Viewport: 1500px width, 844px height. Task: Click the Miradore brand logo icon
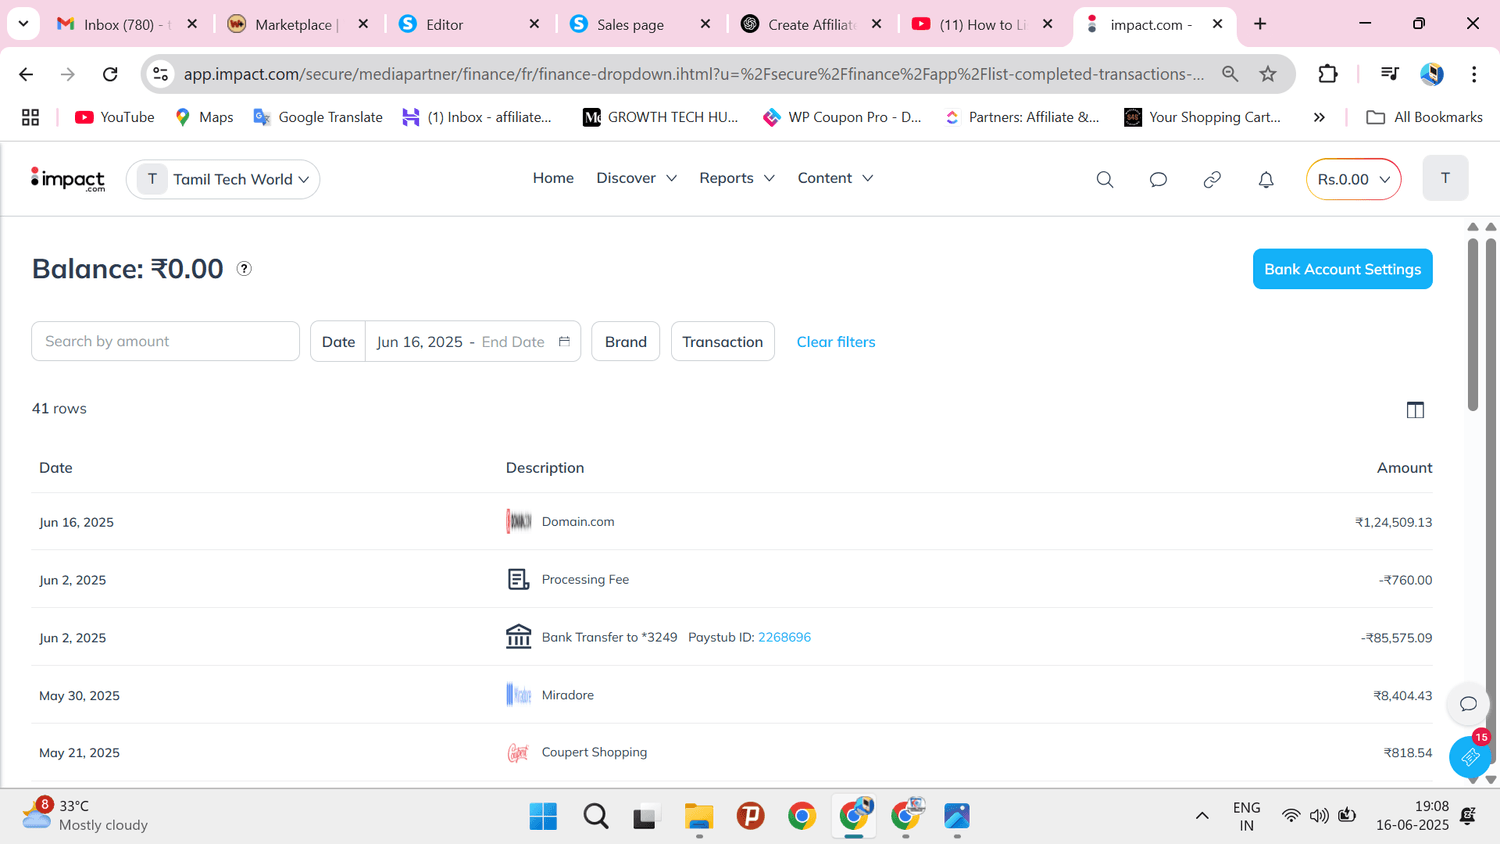click(x=518, y=695)
